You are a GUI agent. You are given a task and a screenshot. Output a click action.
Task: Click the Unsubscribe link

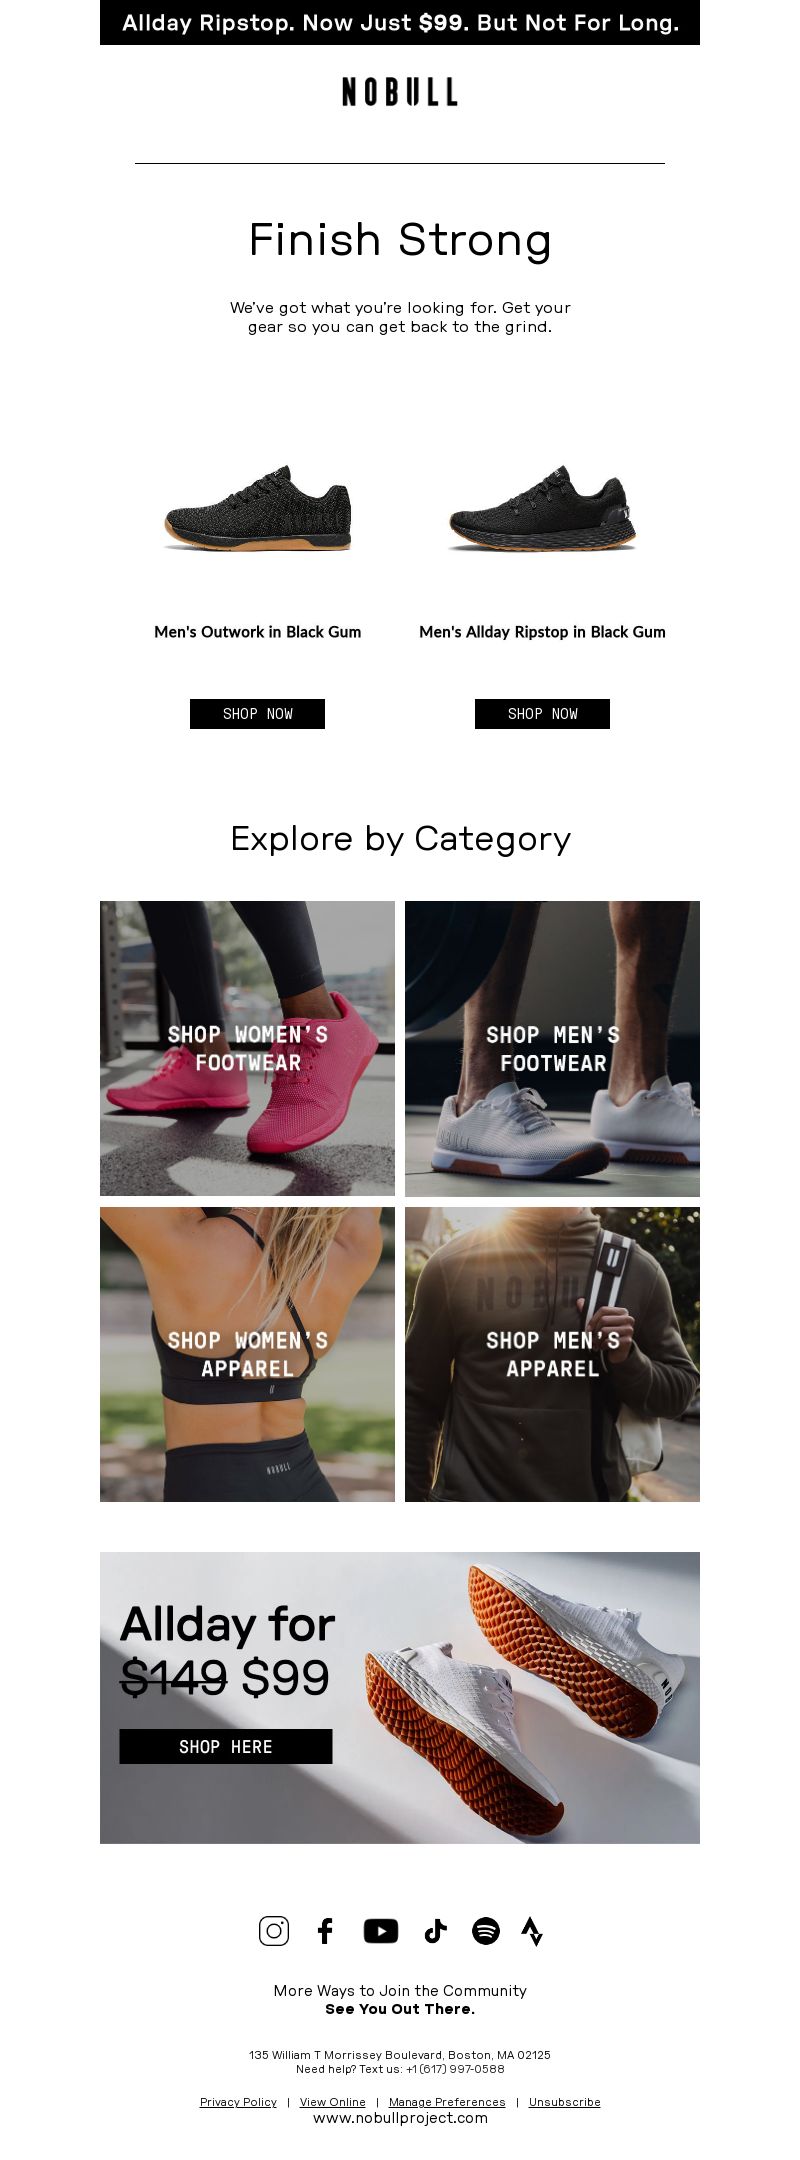tap(565, 2101)
